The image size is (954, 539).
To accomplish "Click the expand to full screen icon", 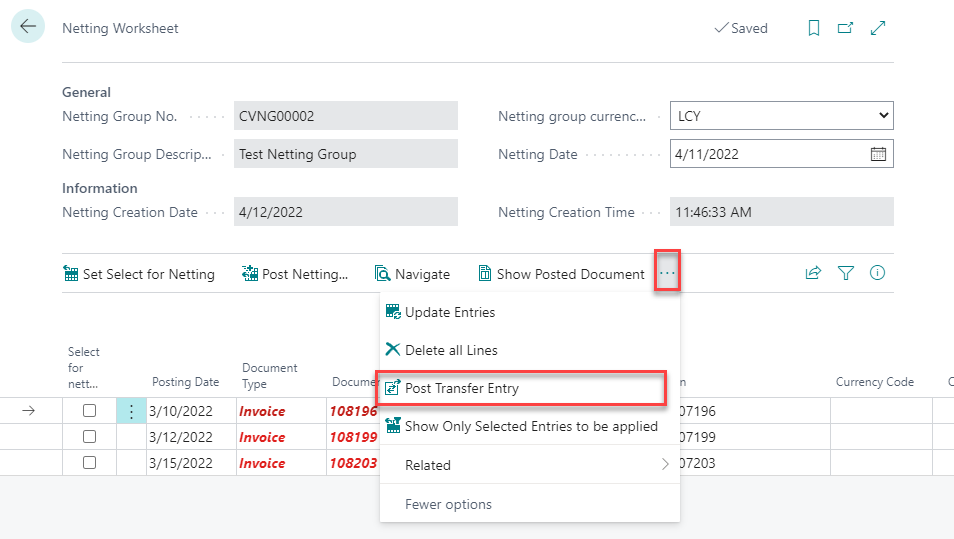I will 878,28.
